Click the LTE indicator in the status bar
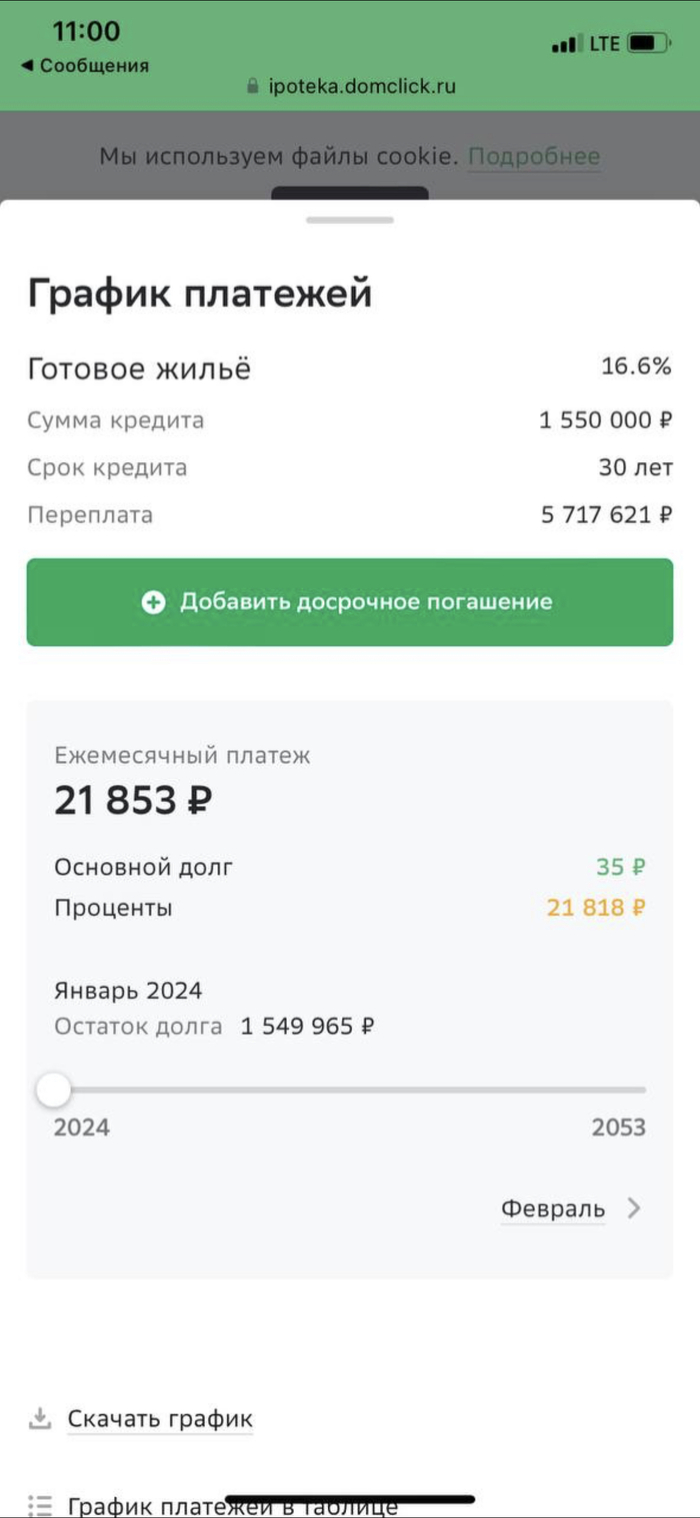 (x=602, y=43)
